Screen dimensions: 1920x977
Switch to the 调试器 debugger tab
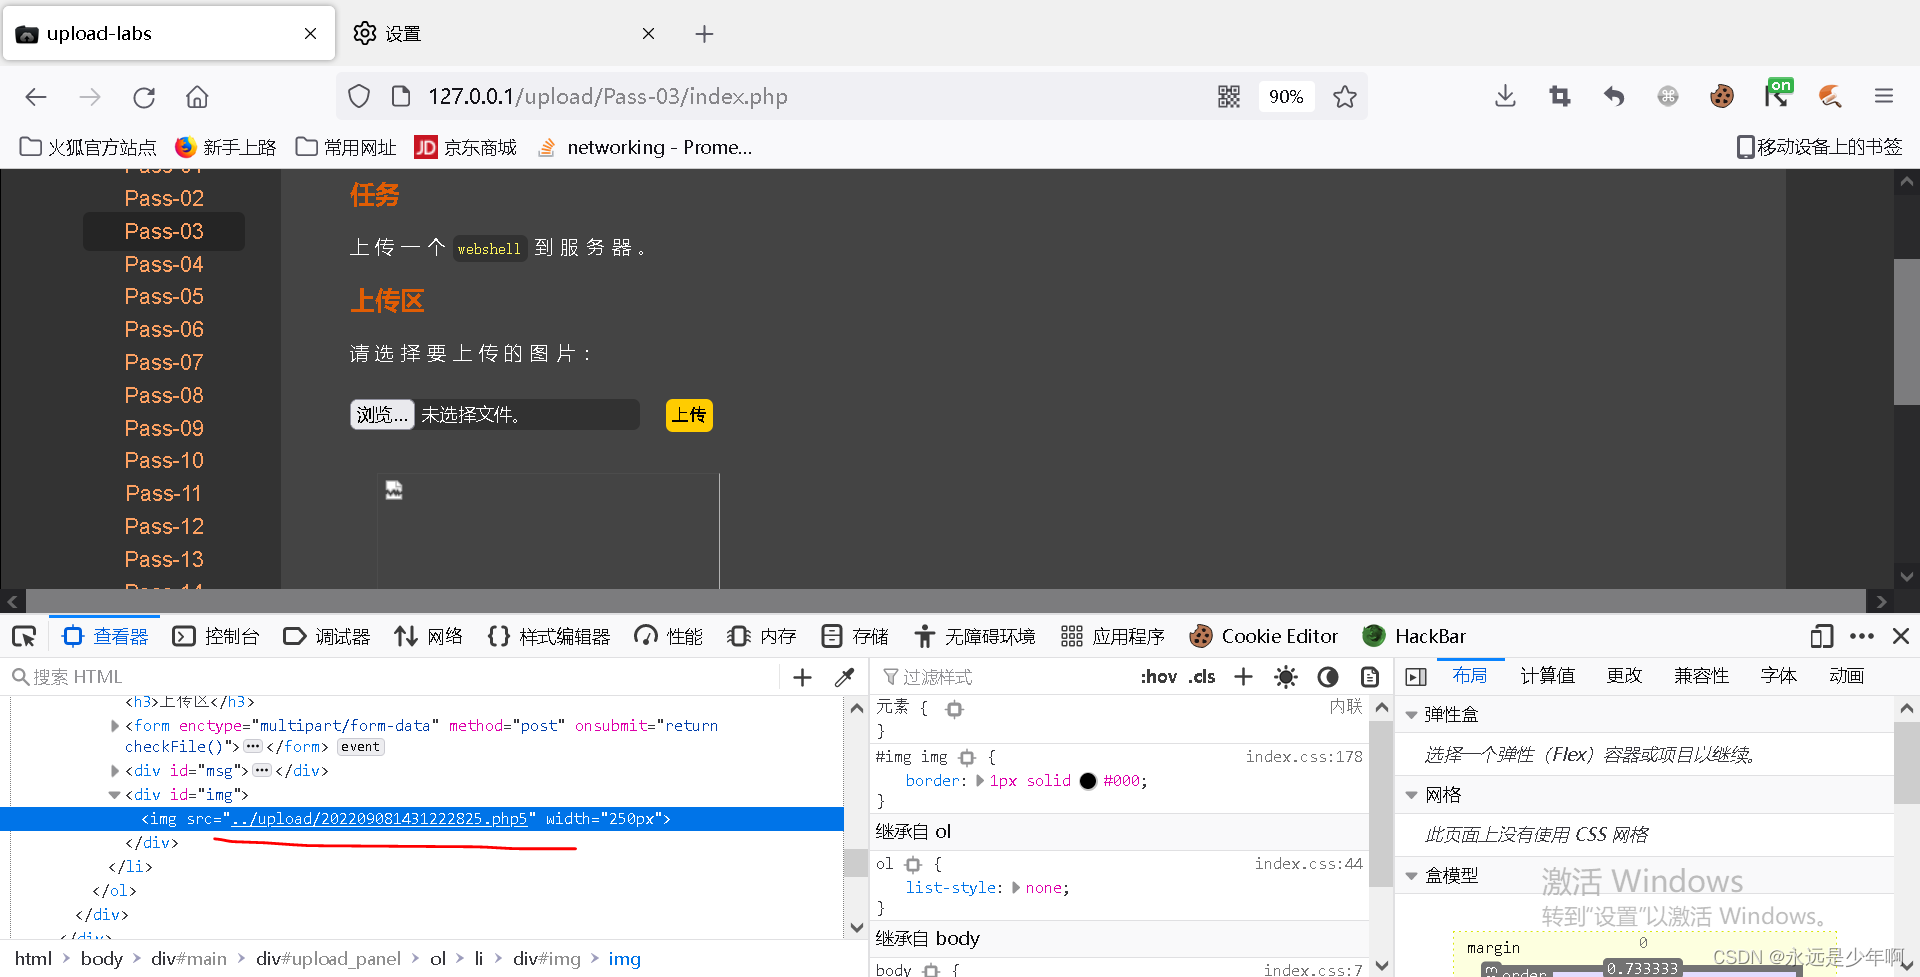click(x=327, y=636)
